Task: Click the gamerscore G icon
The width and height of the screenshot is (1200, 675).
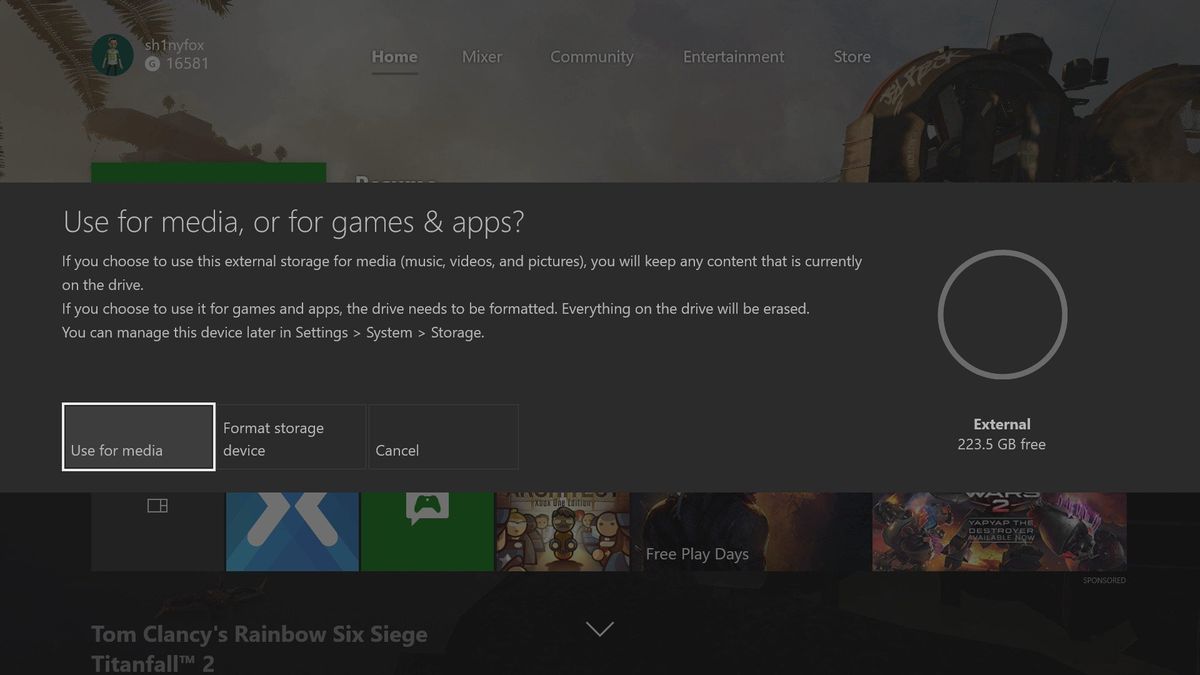Action: (x=152, y=64)
